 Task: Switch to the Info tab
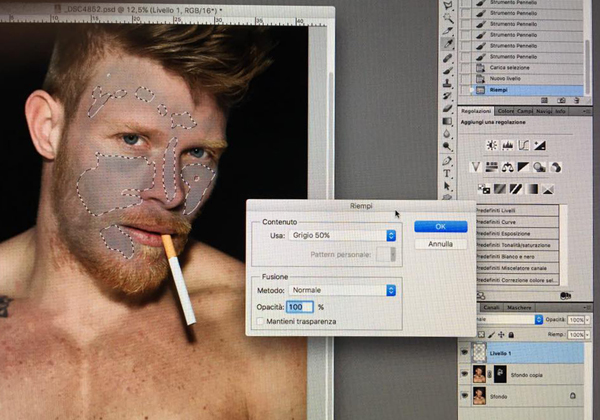pos(560,111)
